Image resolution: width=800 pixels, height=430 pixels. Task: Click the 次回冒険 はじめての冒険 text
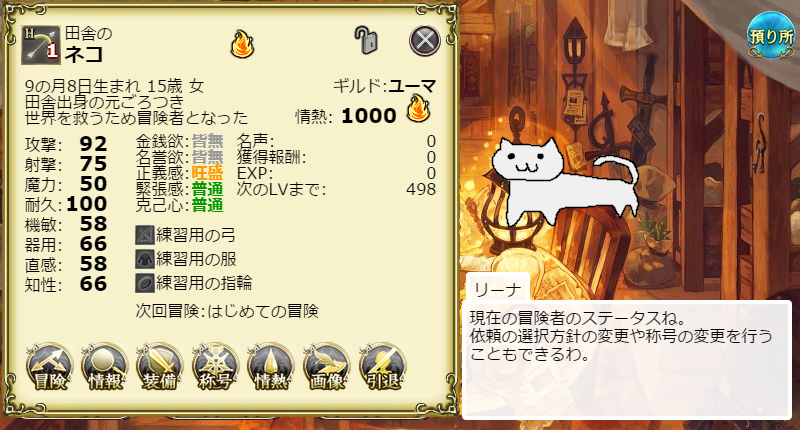pyautogui.click(x=227, y=311)
